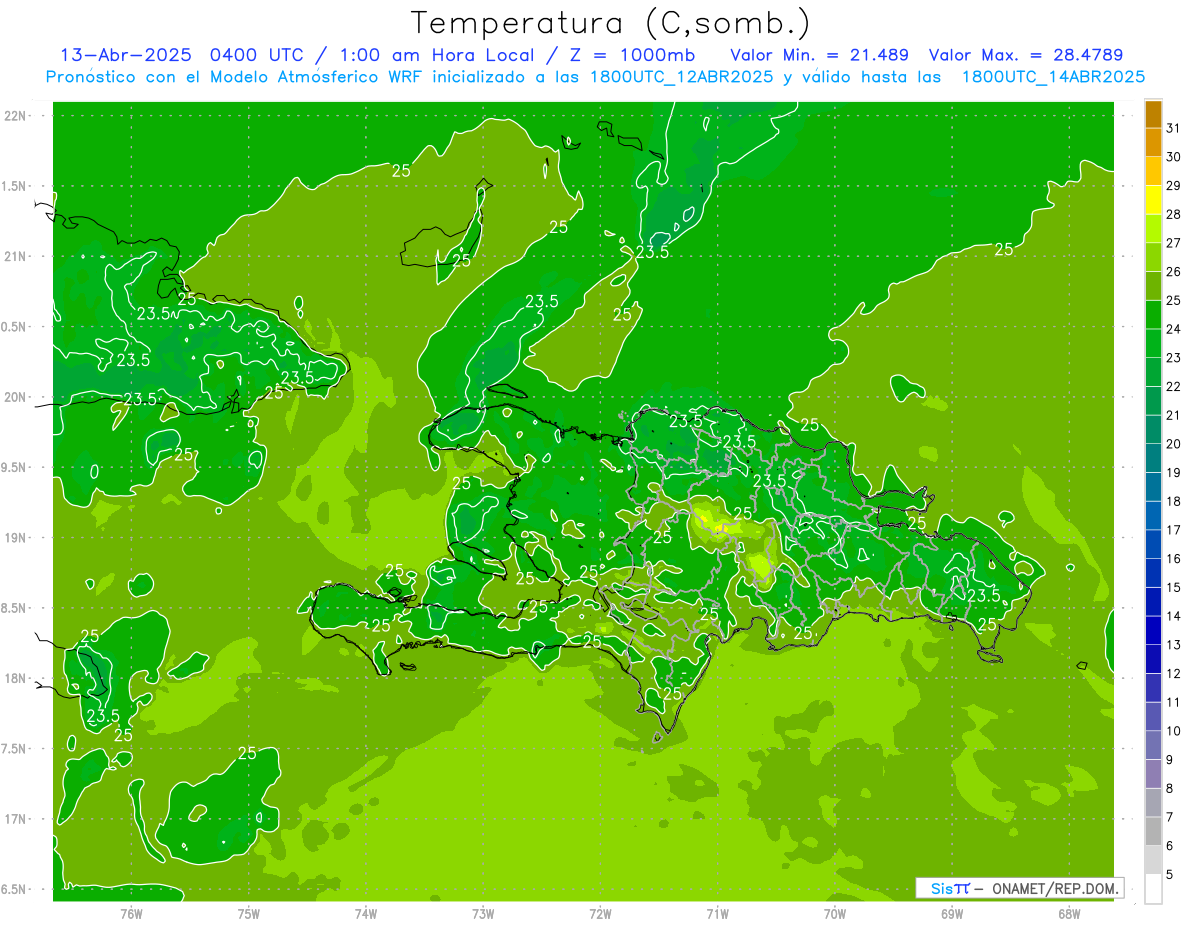The width and height of the screenshot is (1200, 927).
Task: Select the 'Z = 1000mb' level label
Action: tap(631, 54)
